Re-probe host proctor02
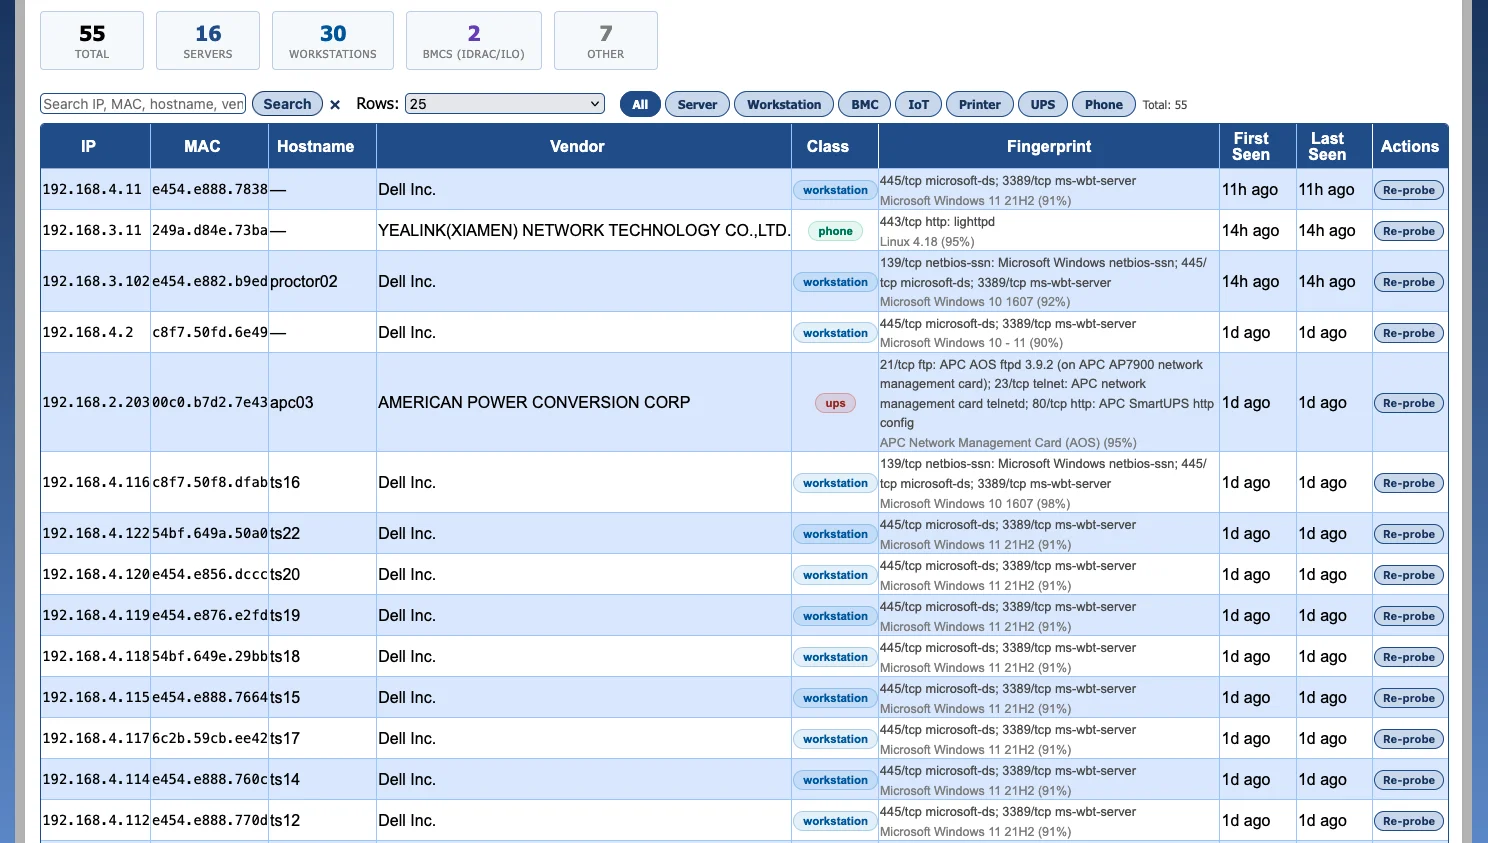 coord(1409,282)
